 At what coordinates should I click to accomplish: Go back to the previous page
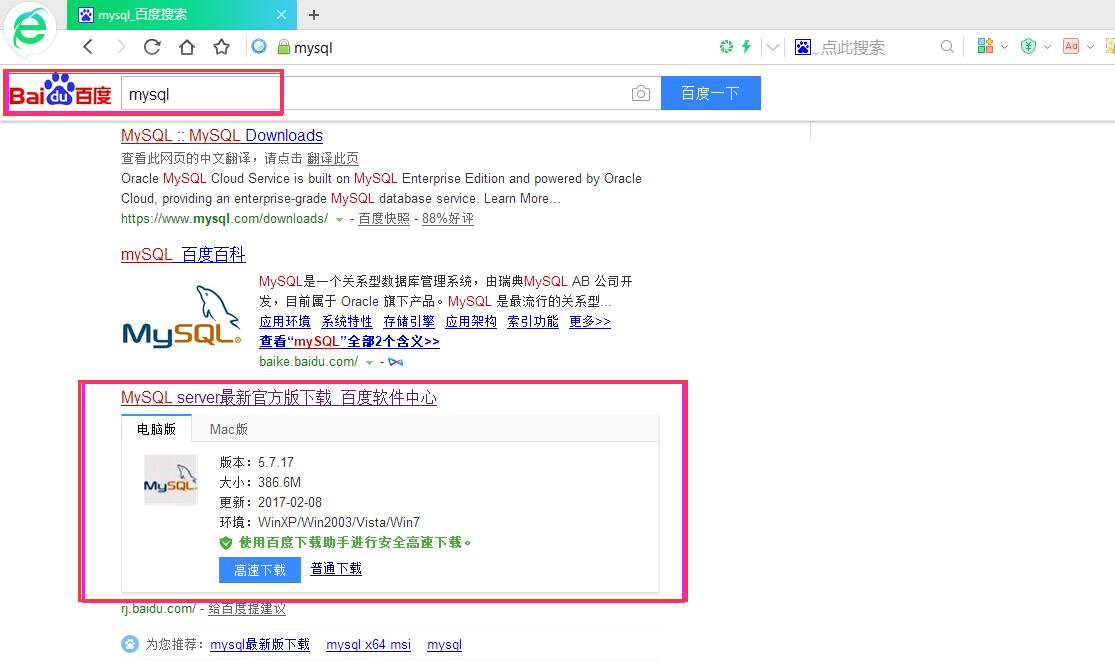[x=88, y=47]
